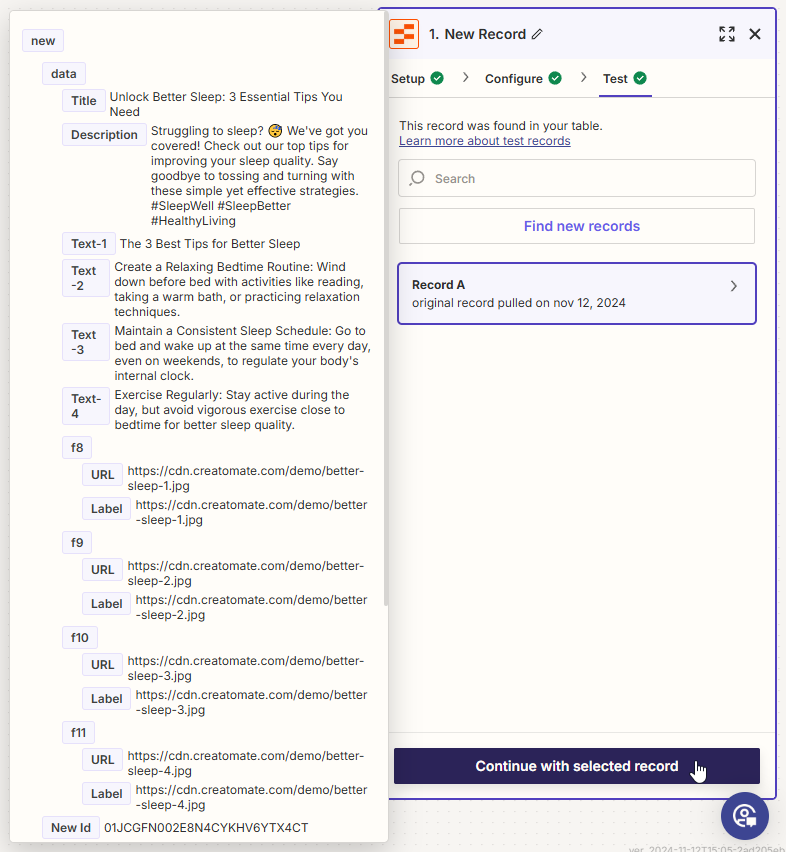Expand Record A with its chevron arrow
Screen dimensions: 786x852
point(734,286)
